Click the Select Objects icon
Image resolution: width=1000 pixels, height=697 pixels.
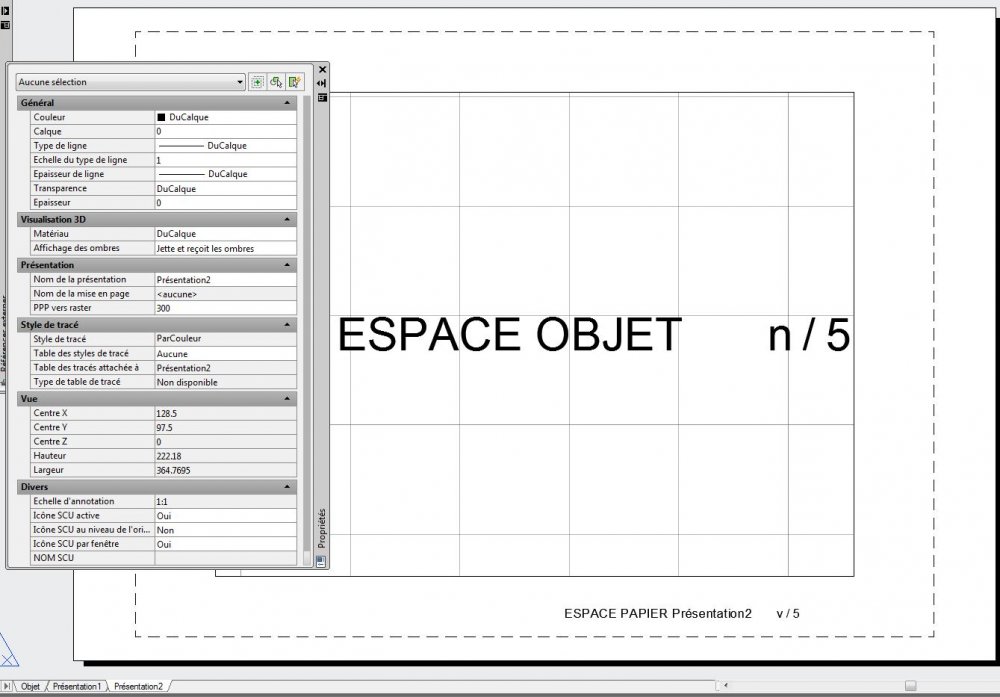tap(276, 82)
